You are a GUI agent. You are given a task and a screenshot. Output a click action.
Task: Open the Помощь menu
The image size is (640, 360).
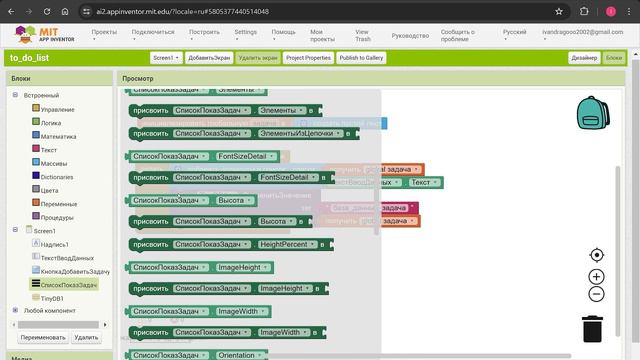(x=283, y=35)
